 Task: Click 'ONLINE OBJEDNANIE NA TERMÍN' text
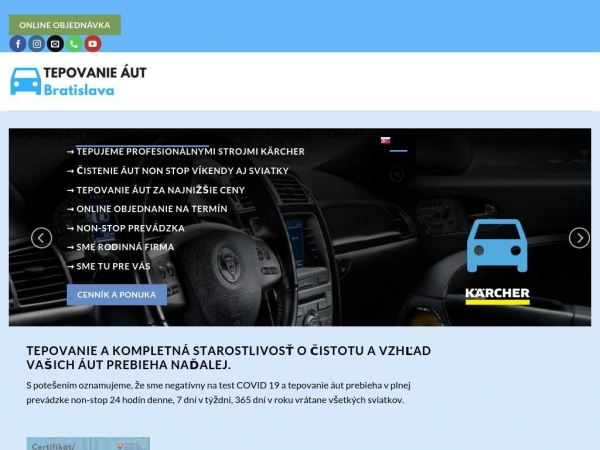tap(147, 209)
